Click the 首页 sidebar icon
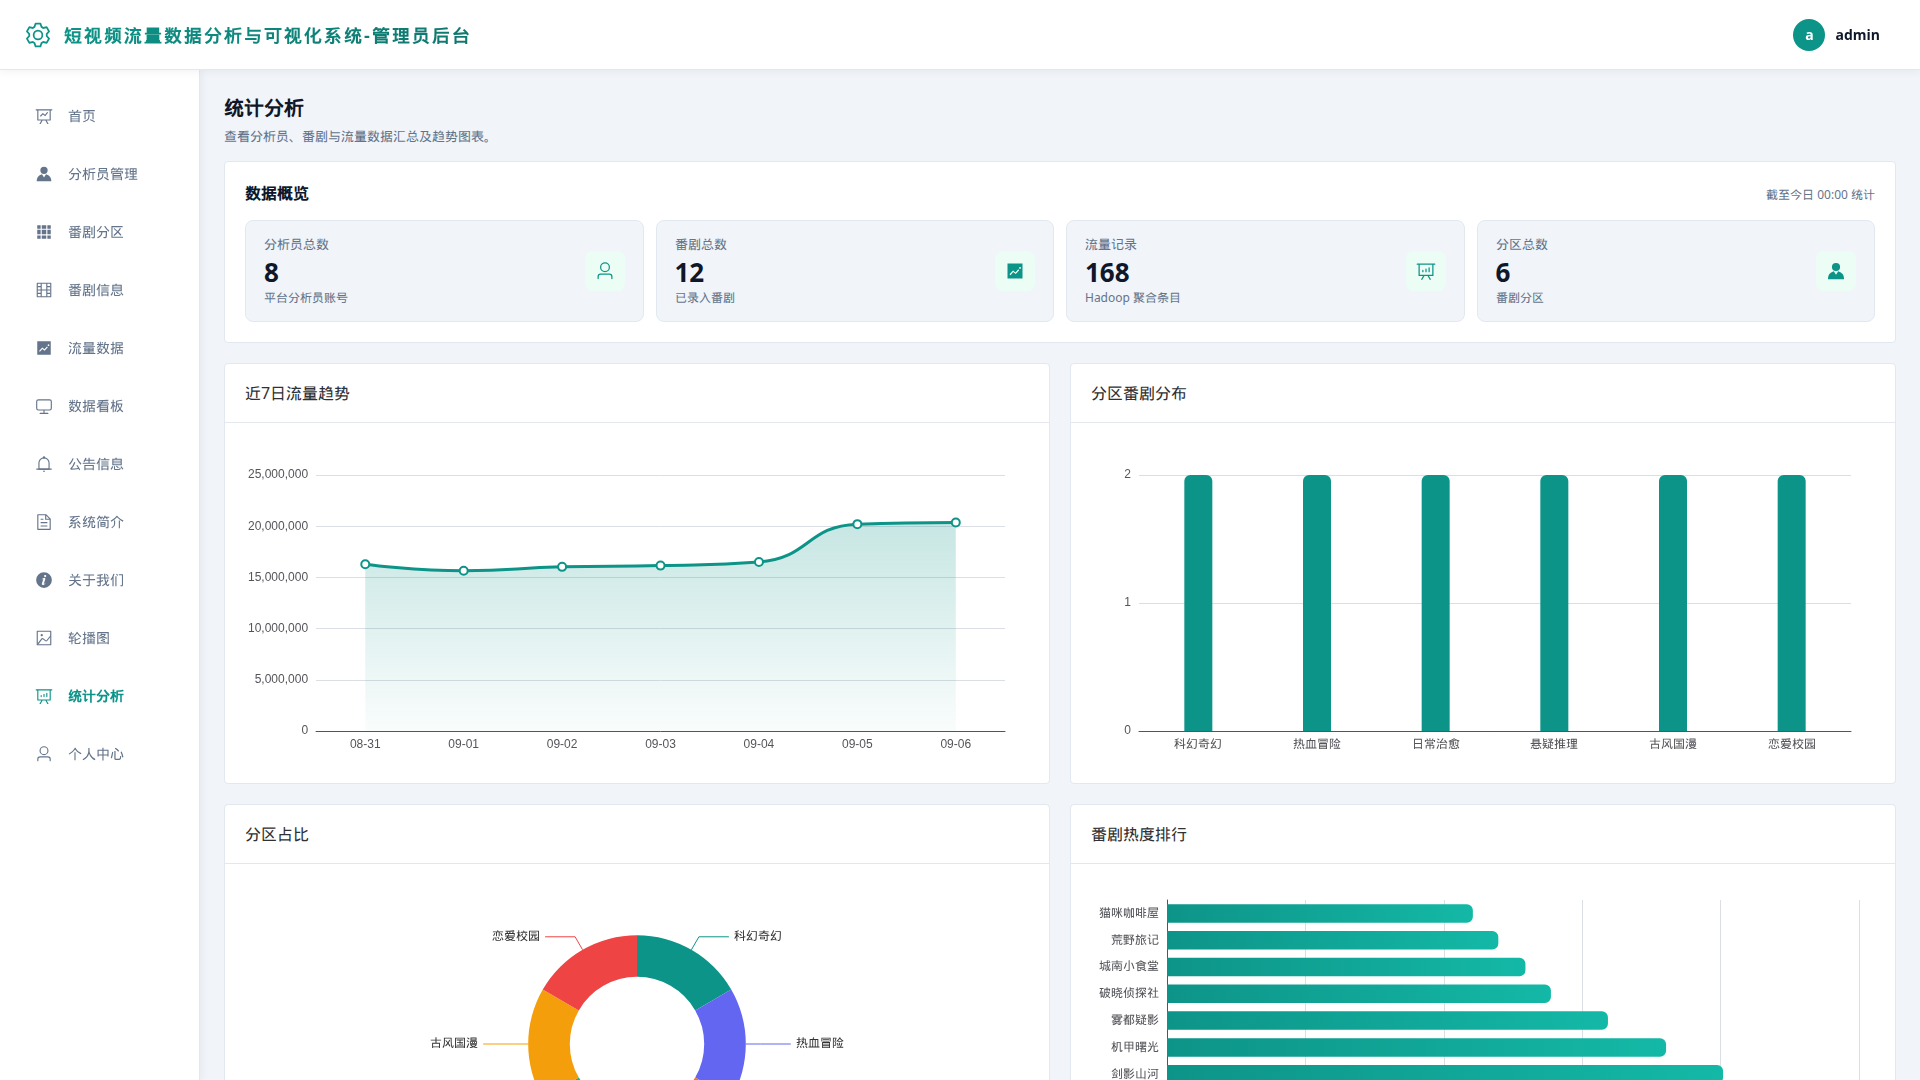Image resolution: width=1920 pixels, height=1080 pixels. (x=44, y=116)
